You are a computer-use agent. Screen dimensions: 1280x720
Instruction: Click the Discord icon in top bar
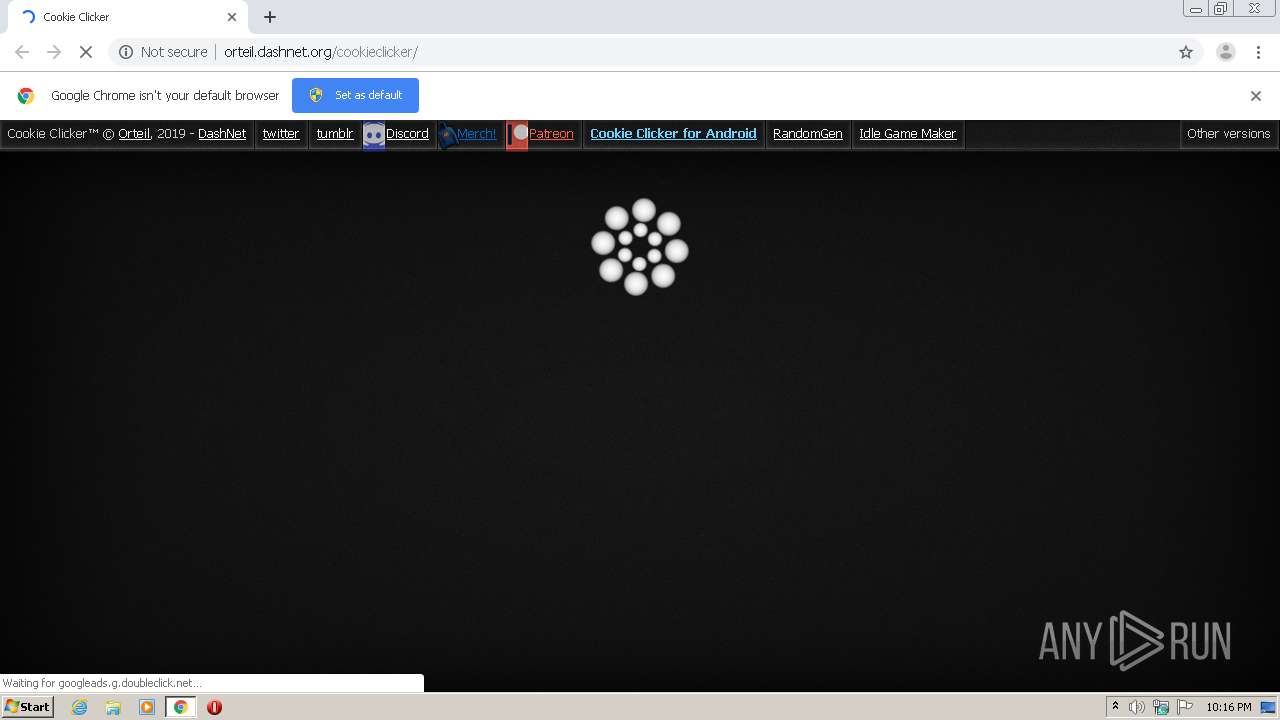(x=374, y=135)
